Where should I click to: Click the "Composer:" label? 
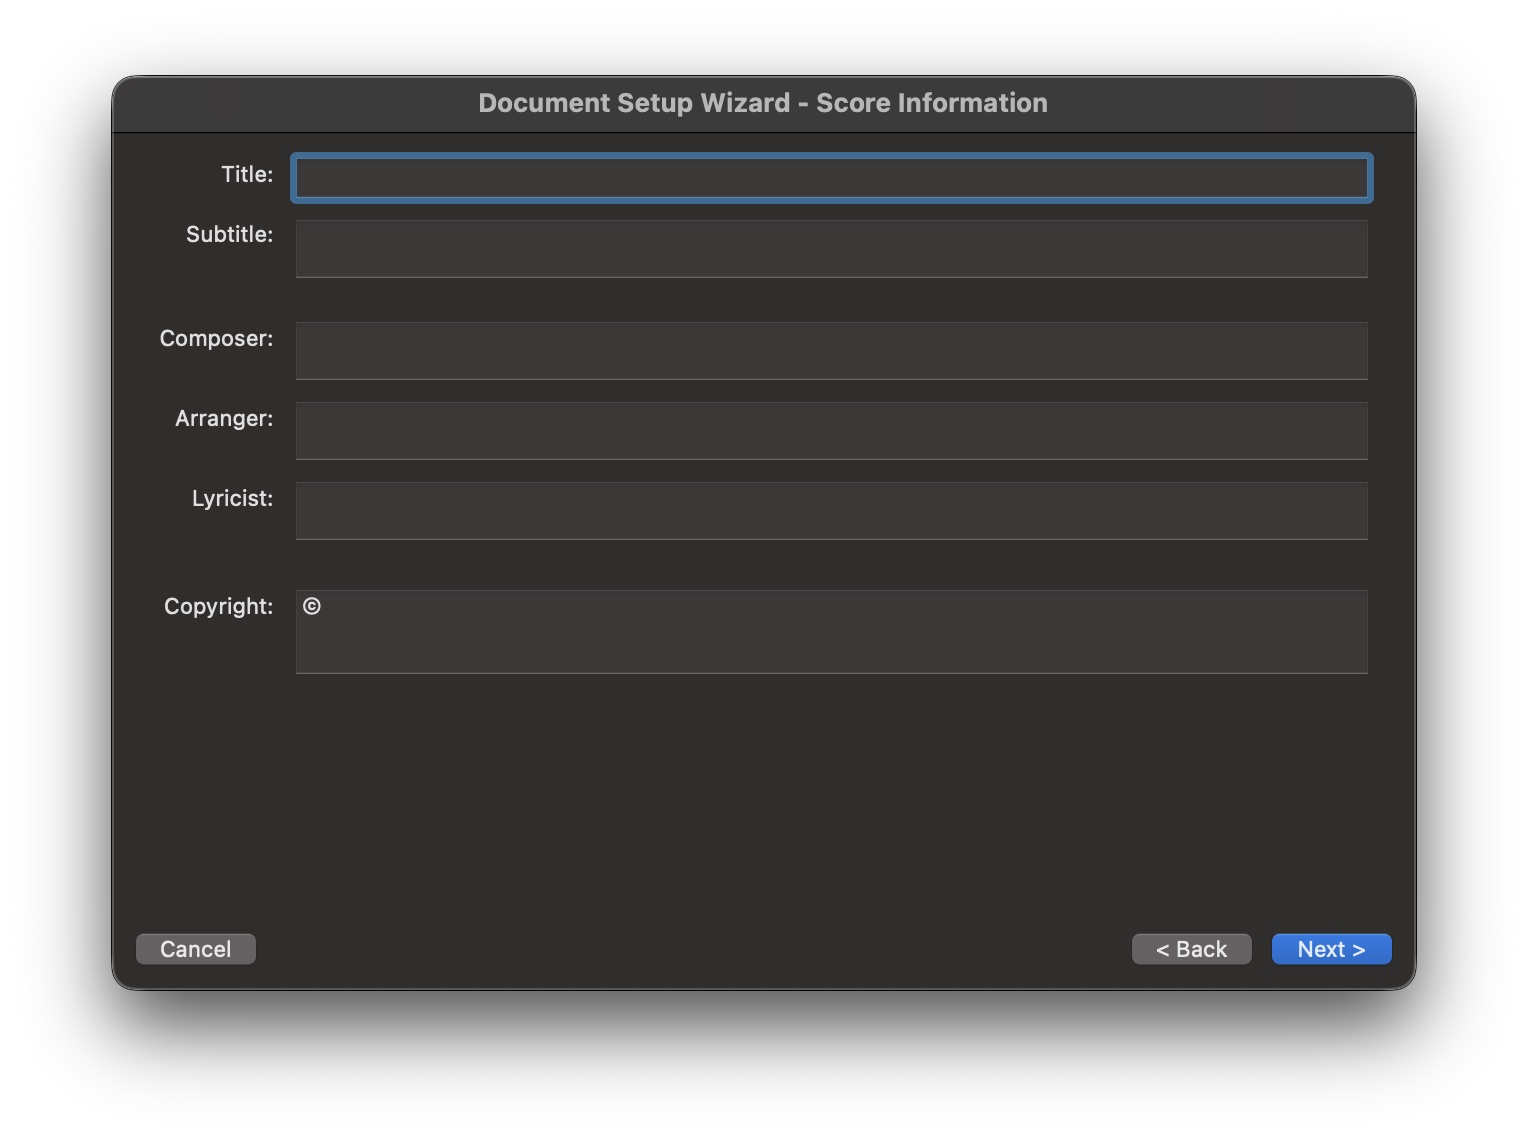click(x=216, y=338)
